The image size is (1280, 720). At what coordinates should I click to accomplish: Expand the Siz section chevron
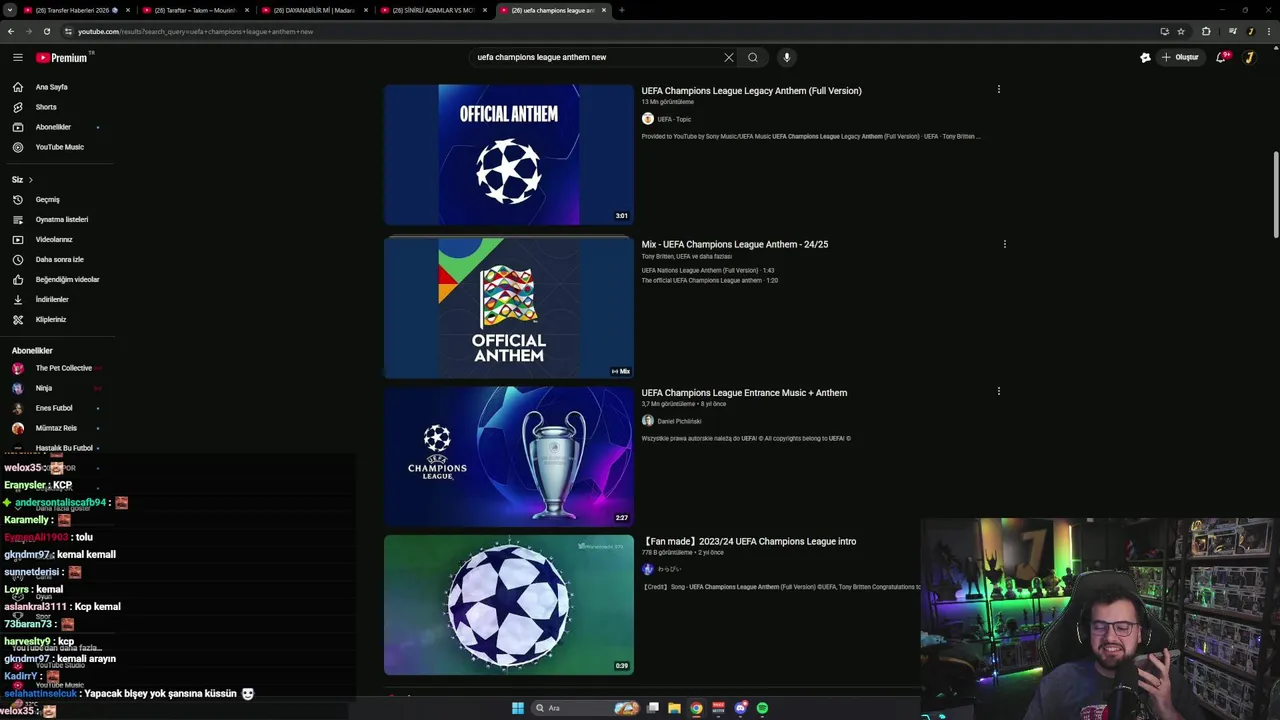[30, 180]
